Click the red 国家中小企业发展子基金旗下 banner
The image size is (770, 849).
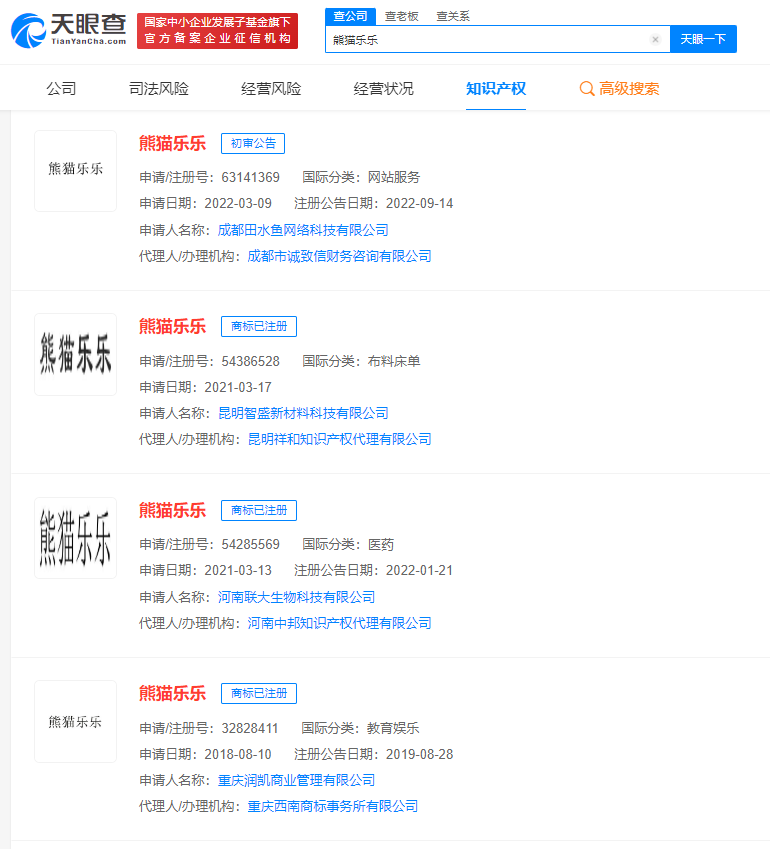(218, 31)
